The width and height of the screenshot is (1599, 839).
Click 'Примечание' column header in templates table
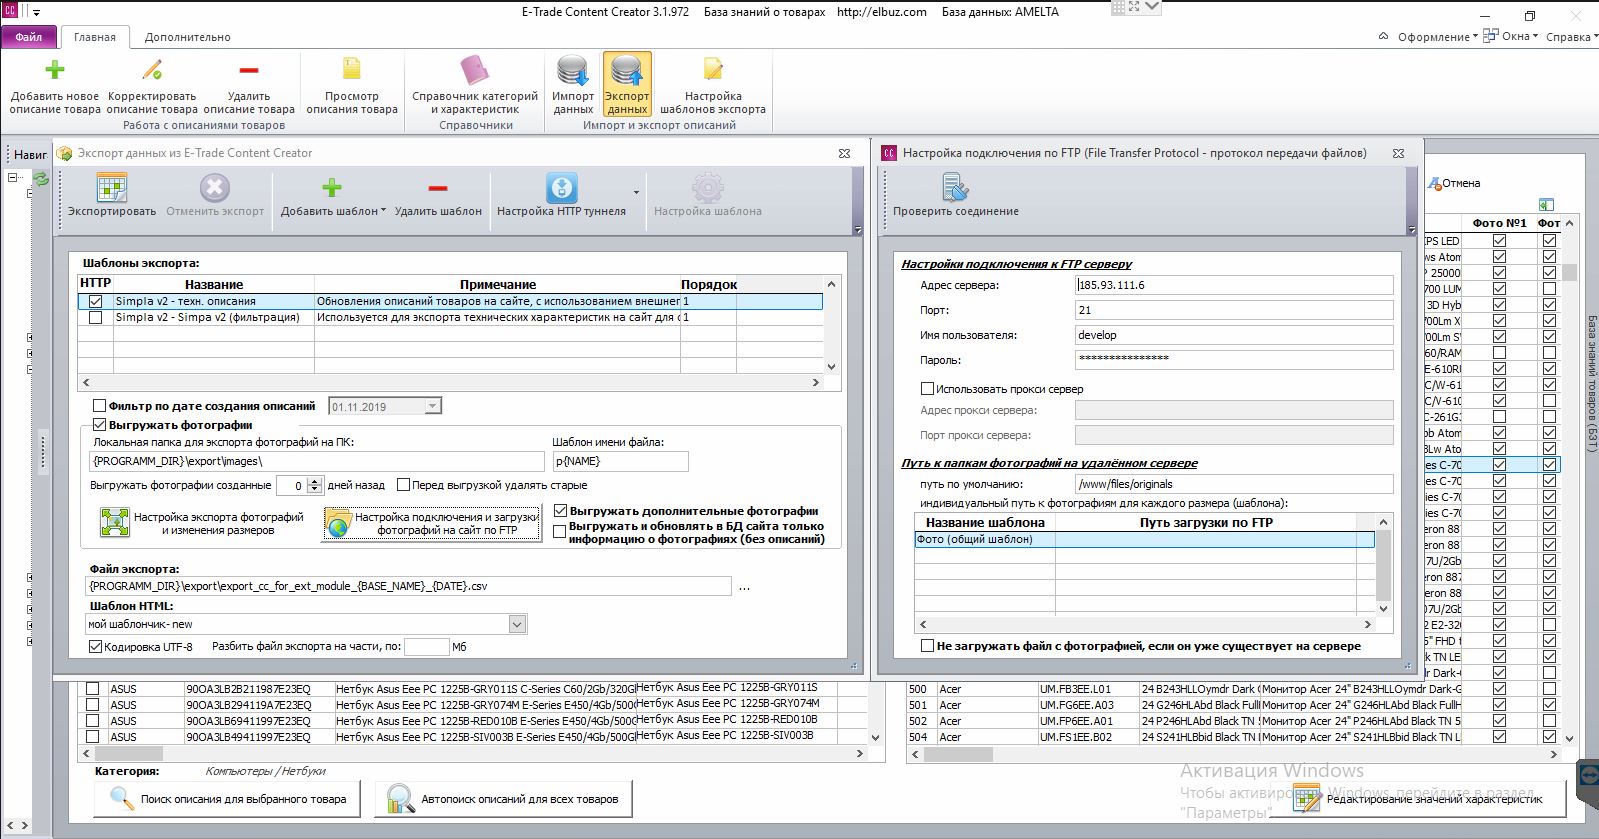point(497,284)
